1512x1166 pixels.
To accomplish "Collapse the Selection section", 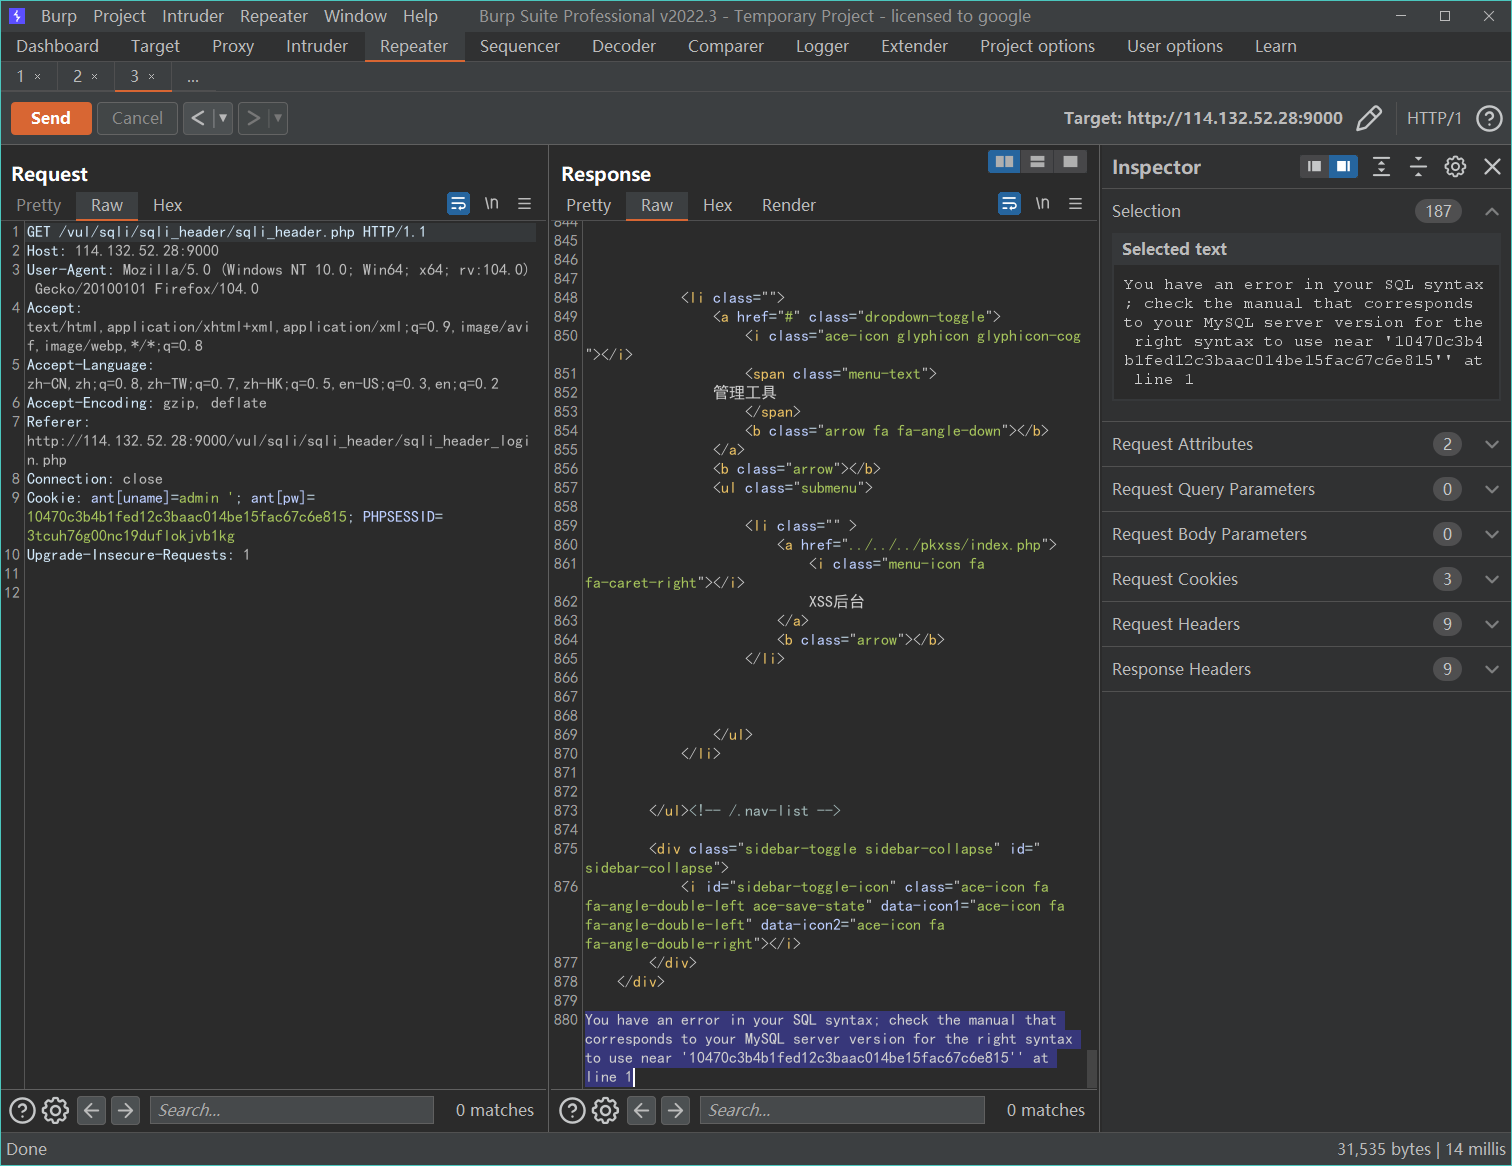I will 1491,211.
